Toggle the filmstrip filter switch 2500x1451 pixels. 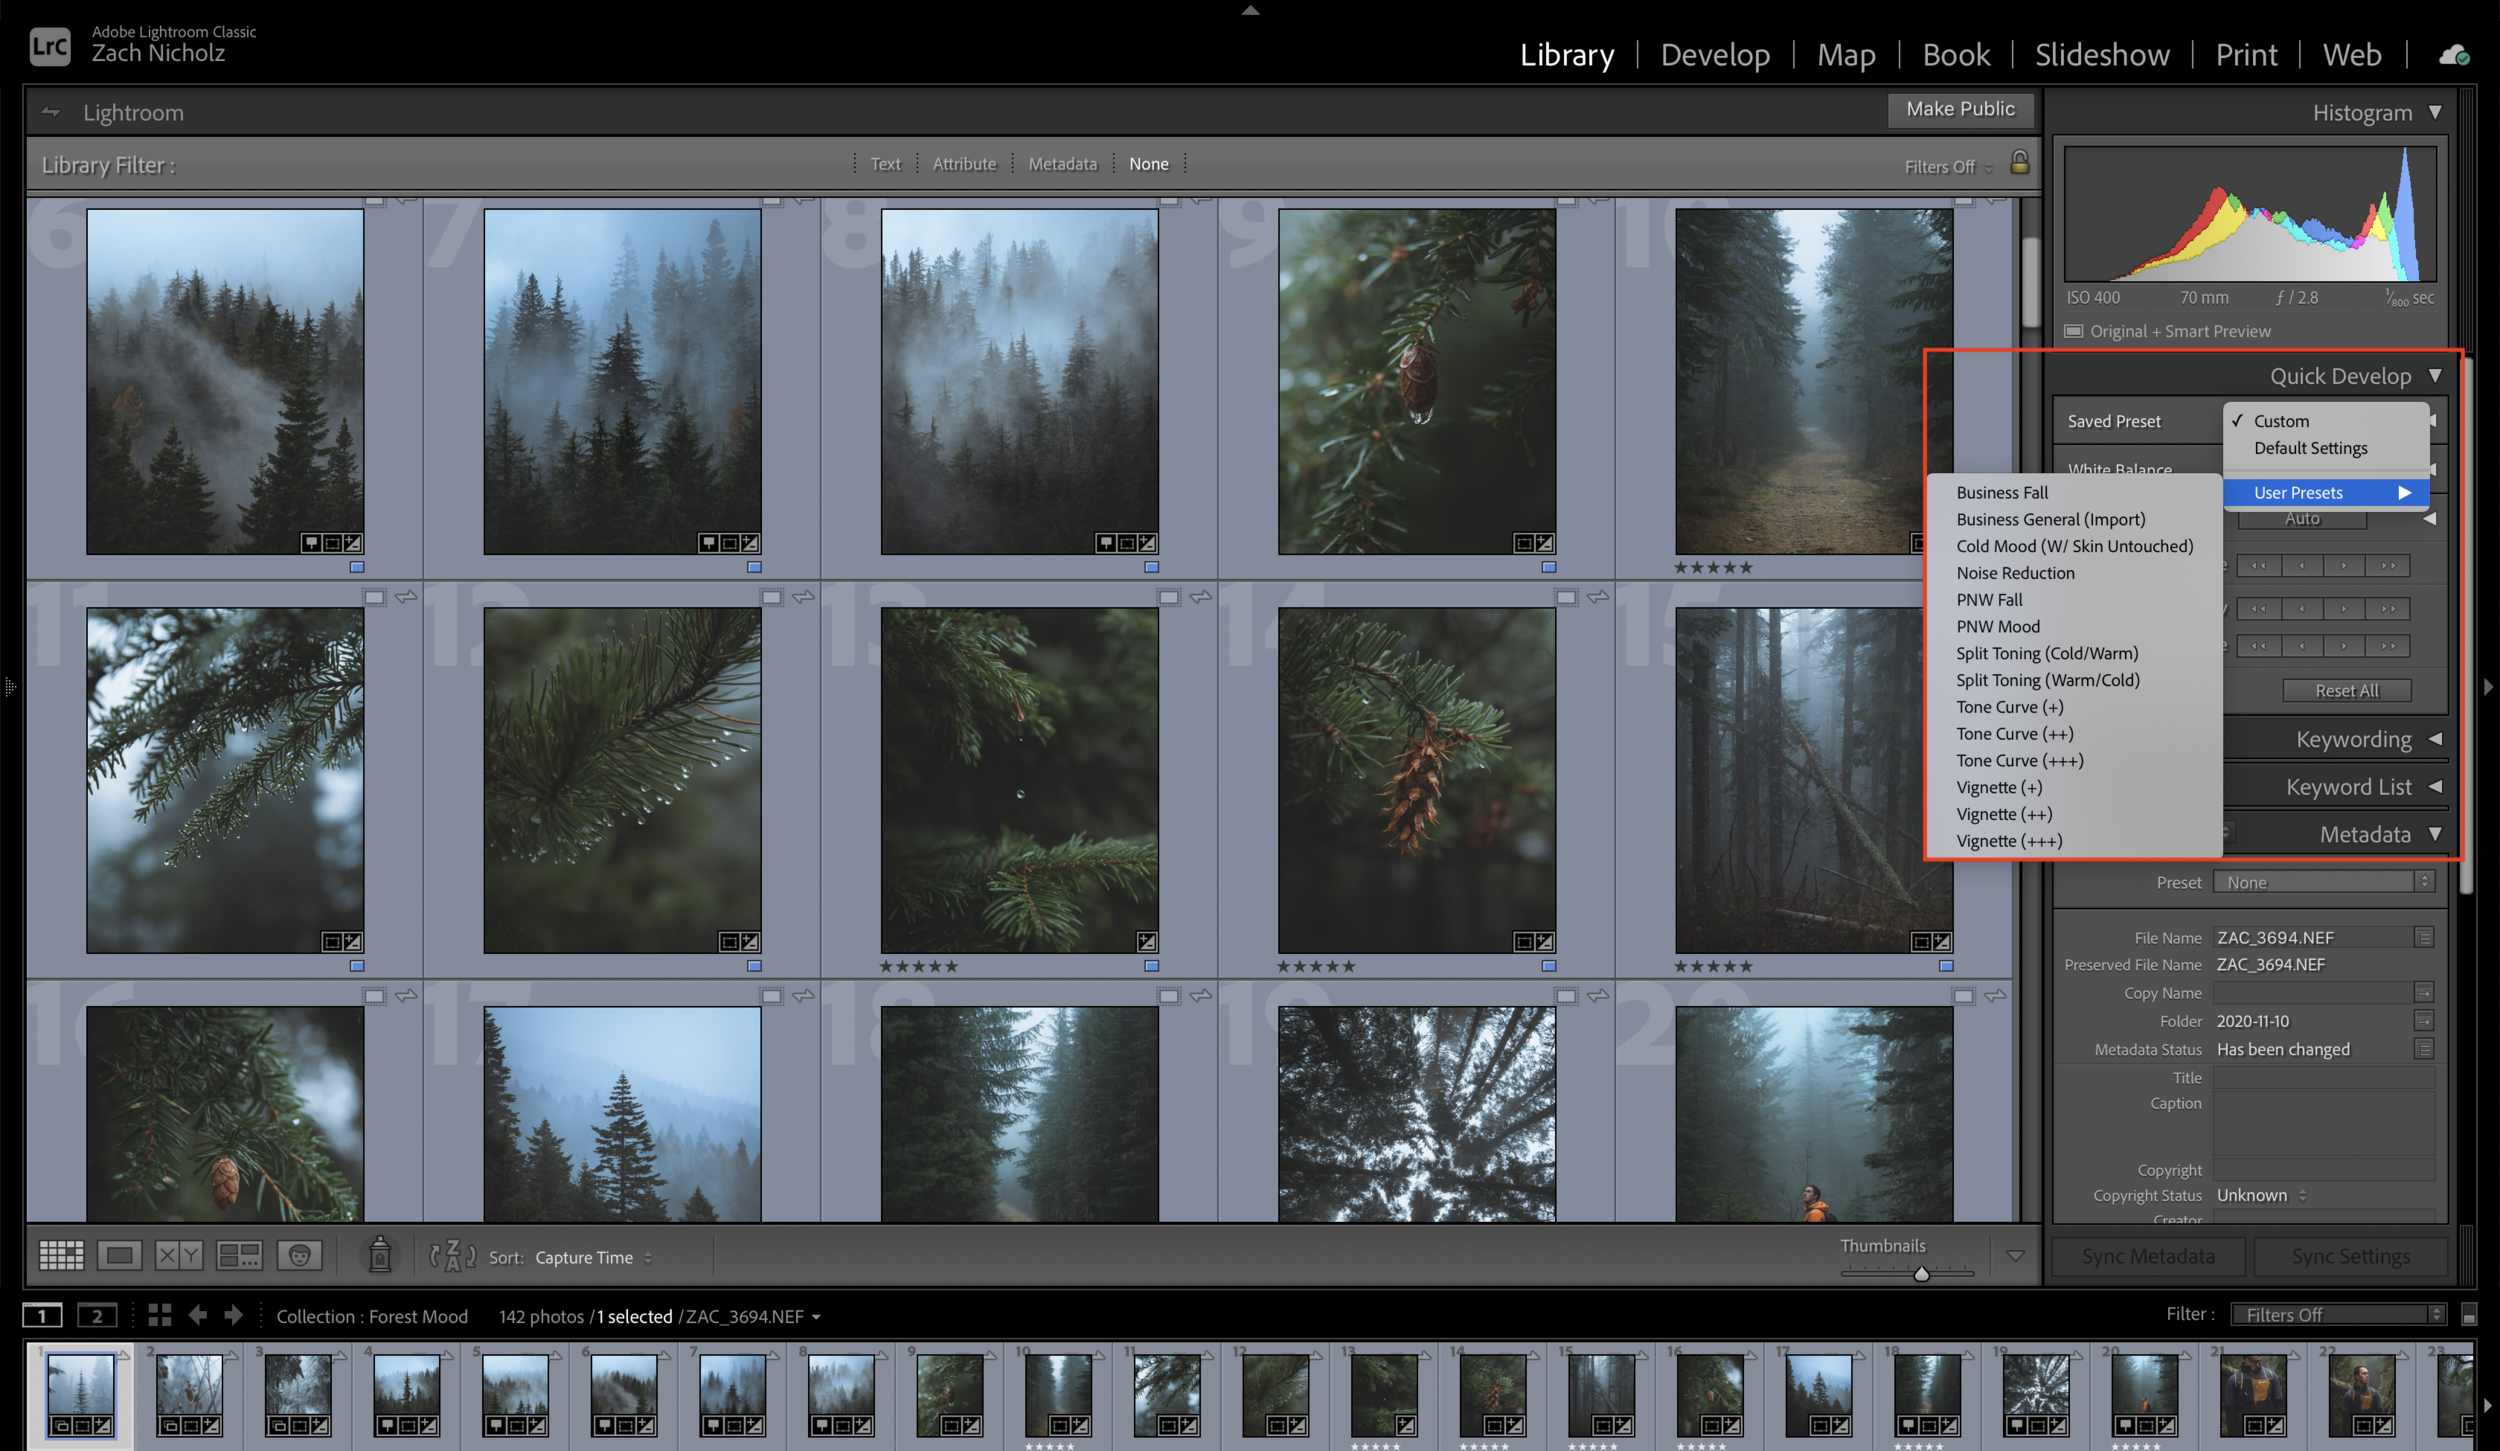(x=2469, y=1315)
